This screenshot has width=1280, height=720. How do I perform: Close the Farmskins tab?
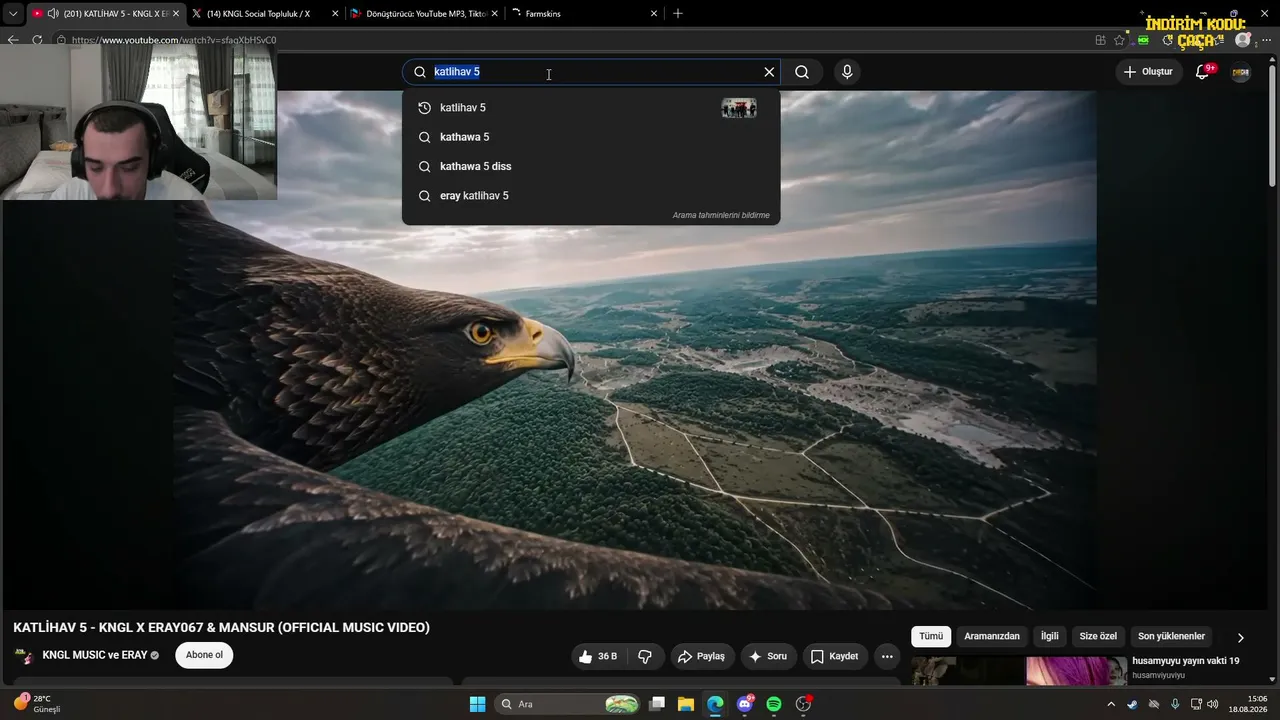pos(654,14)
